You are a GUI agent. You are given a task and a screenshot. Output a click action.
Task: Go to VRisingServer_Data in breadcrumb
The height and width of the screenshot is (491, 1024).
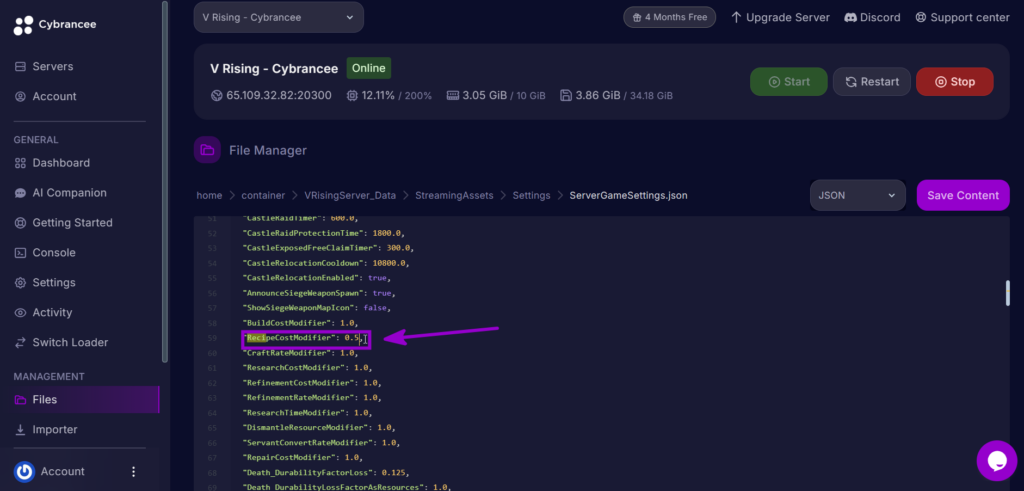(350, 195)
